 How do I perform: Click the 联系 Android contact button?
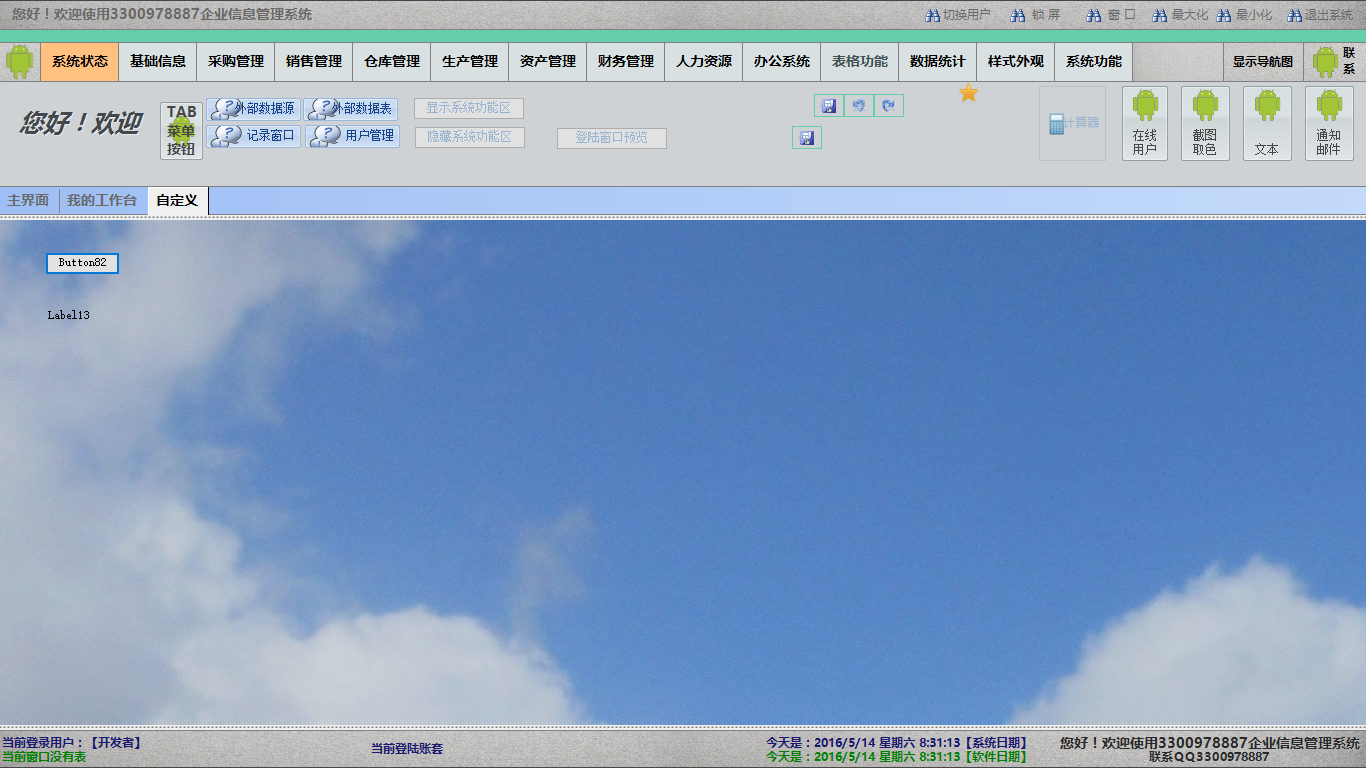pos(1334,61)
